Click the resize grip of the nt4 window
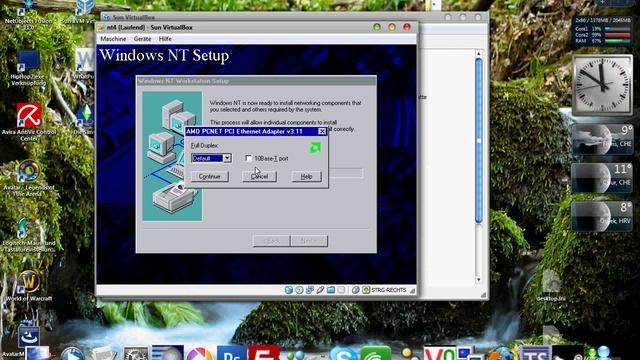640x360 pixels. pos(412,291)
